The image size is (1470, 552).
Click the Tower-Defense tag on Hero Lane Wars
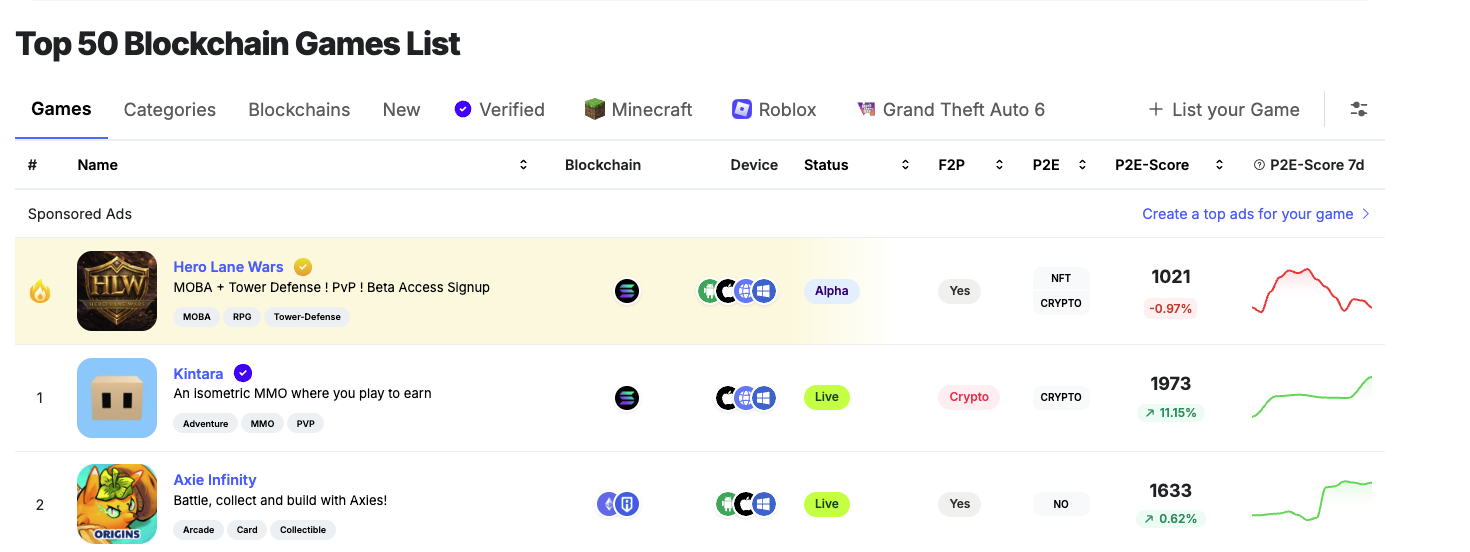coord(307,317)
